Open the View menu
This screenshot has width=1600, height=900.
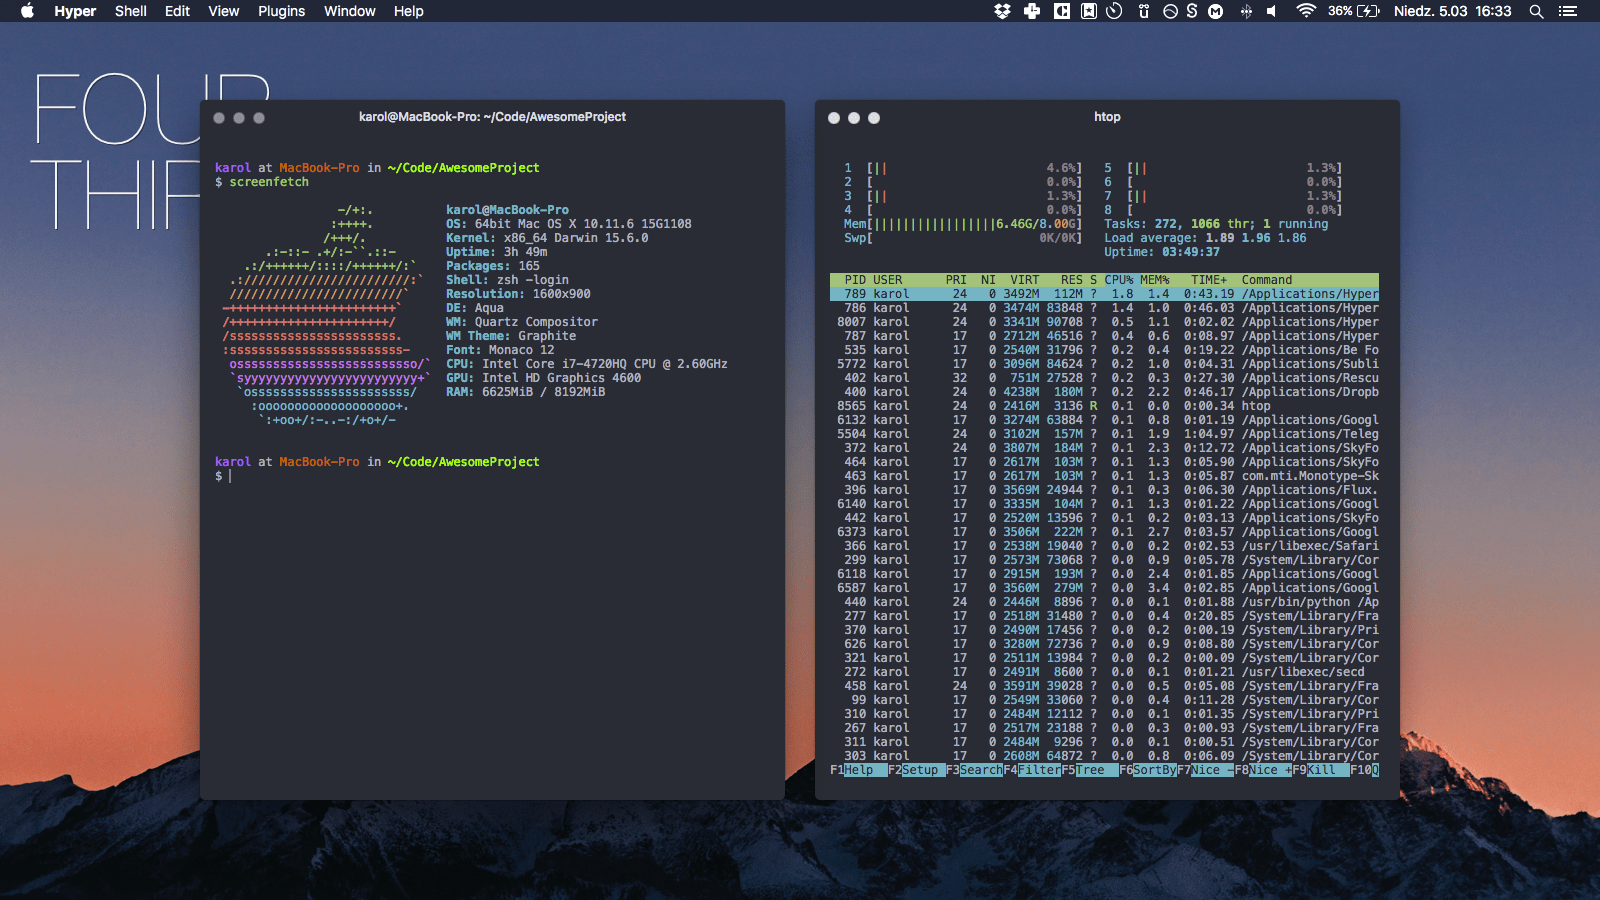(224, 11)
